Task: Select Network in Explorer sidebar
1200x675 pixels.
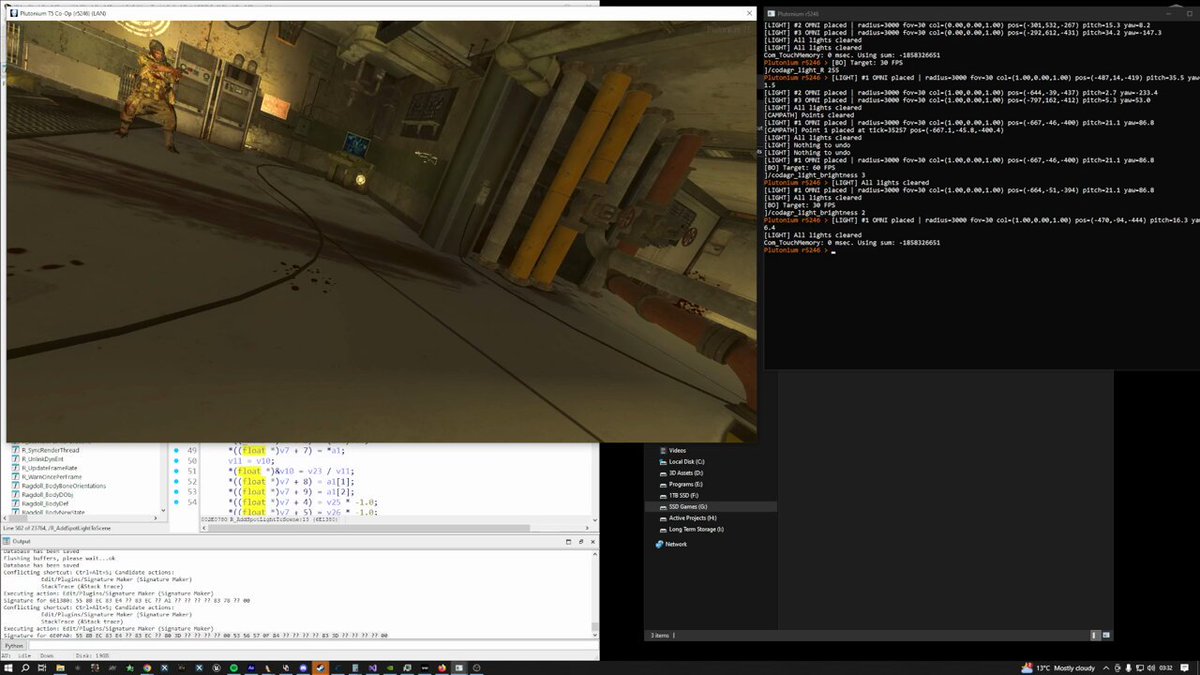Action: [x=676, y=544]
